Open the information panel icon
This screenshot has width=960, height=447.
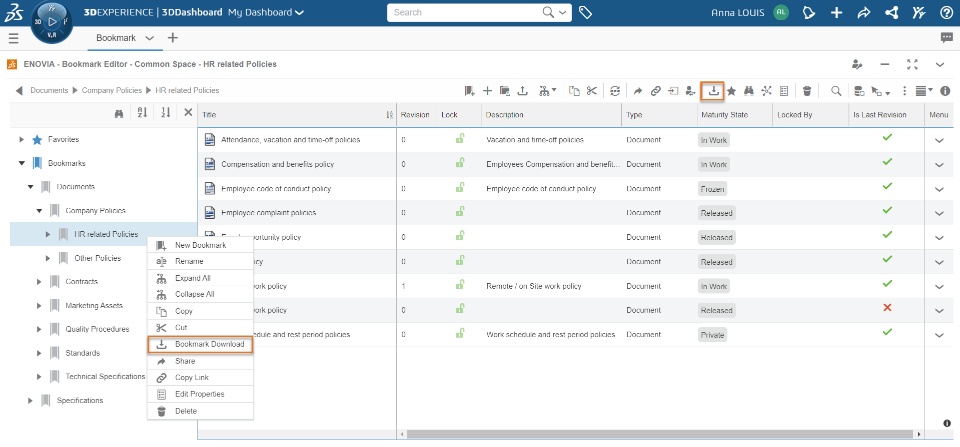coord(945,91)
